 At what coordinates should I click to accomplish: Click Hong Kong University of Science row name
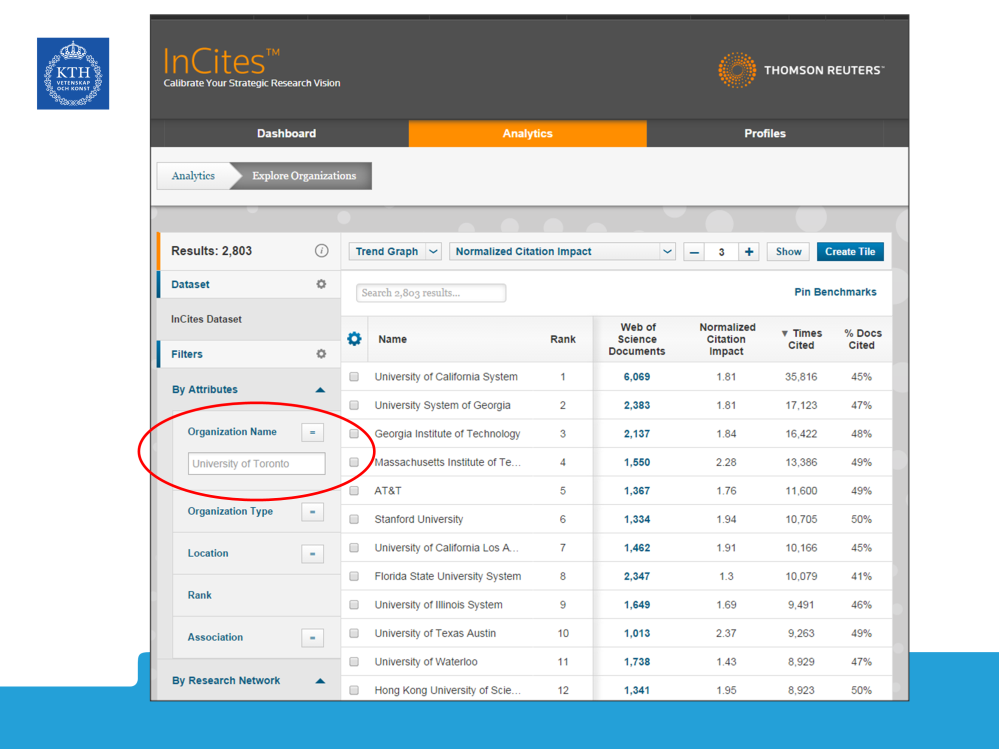447,690
